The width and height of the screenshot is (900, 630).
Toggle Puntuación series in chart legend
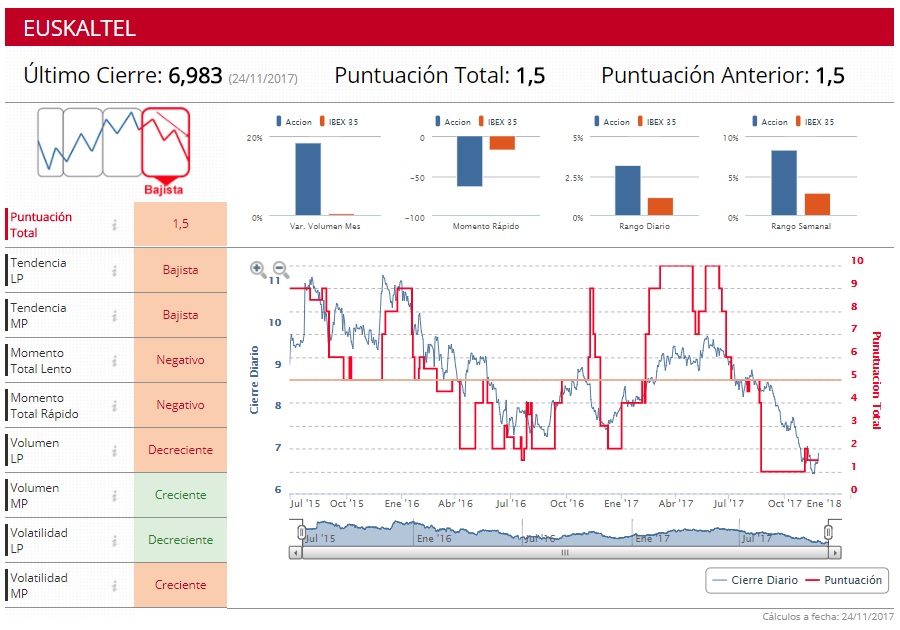click(x=844, y=580)
